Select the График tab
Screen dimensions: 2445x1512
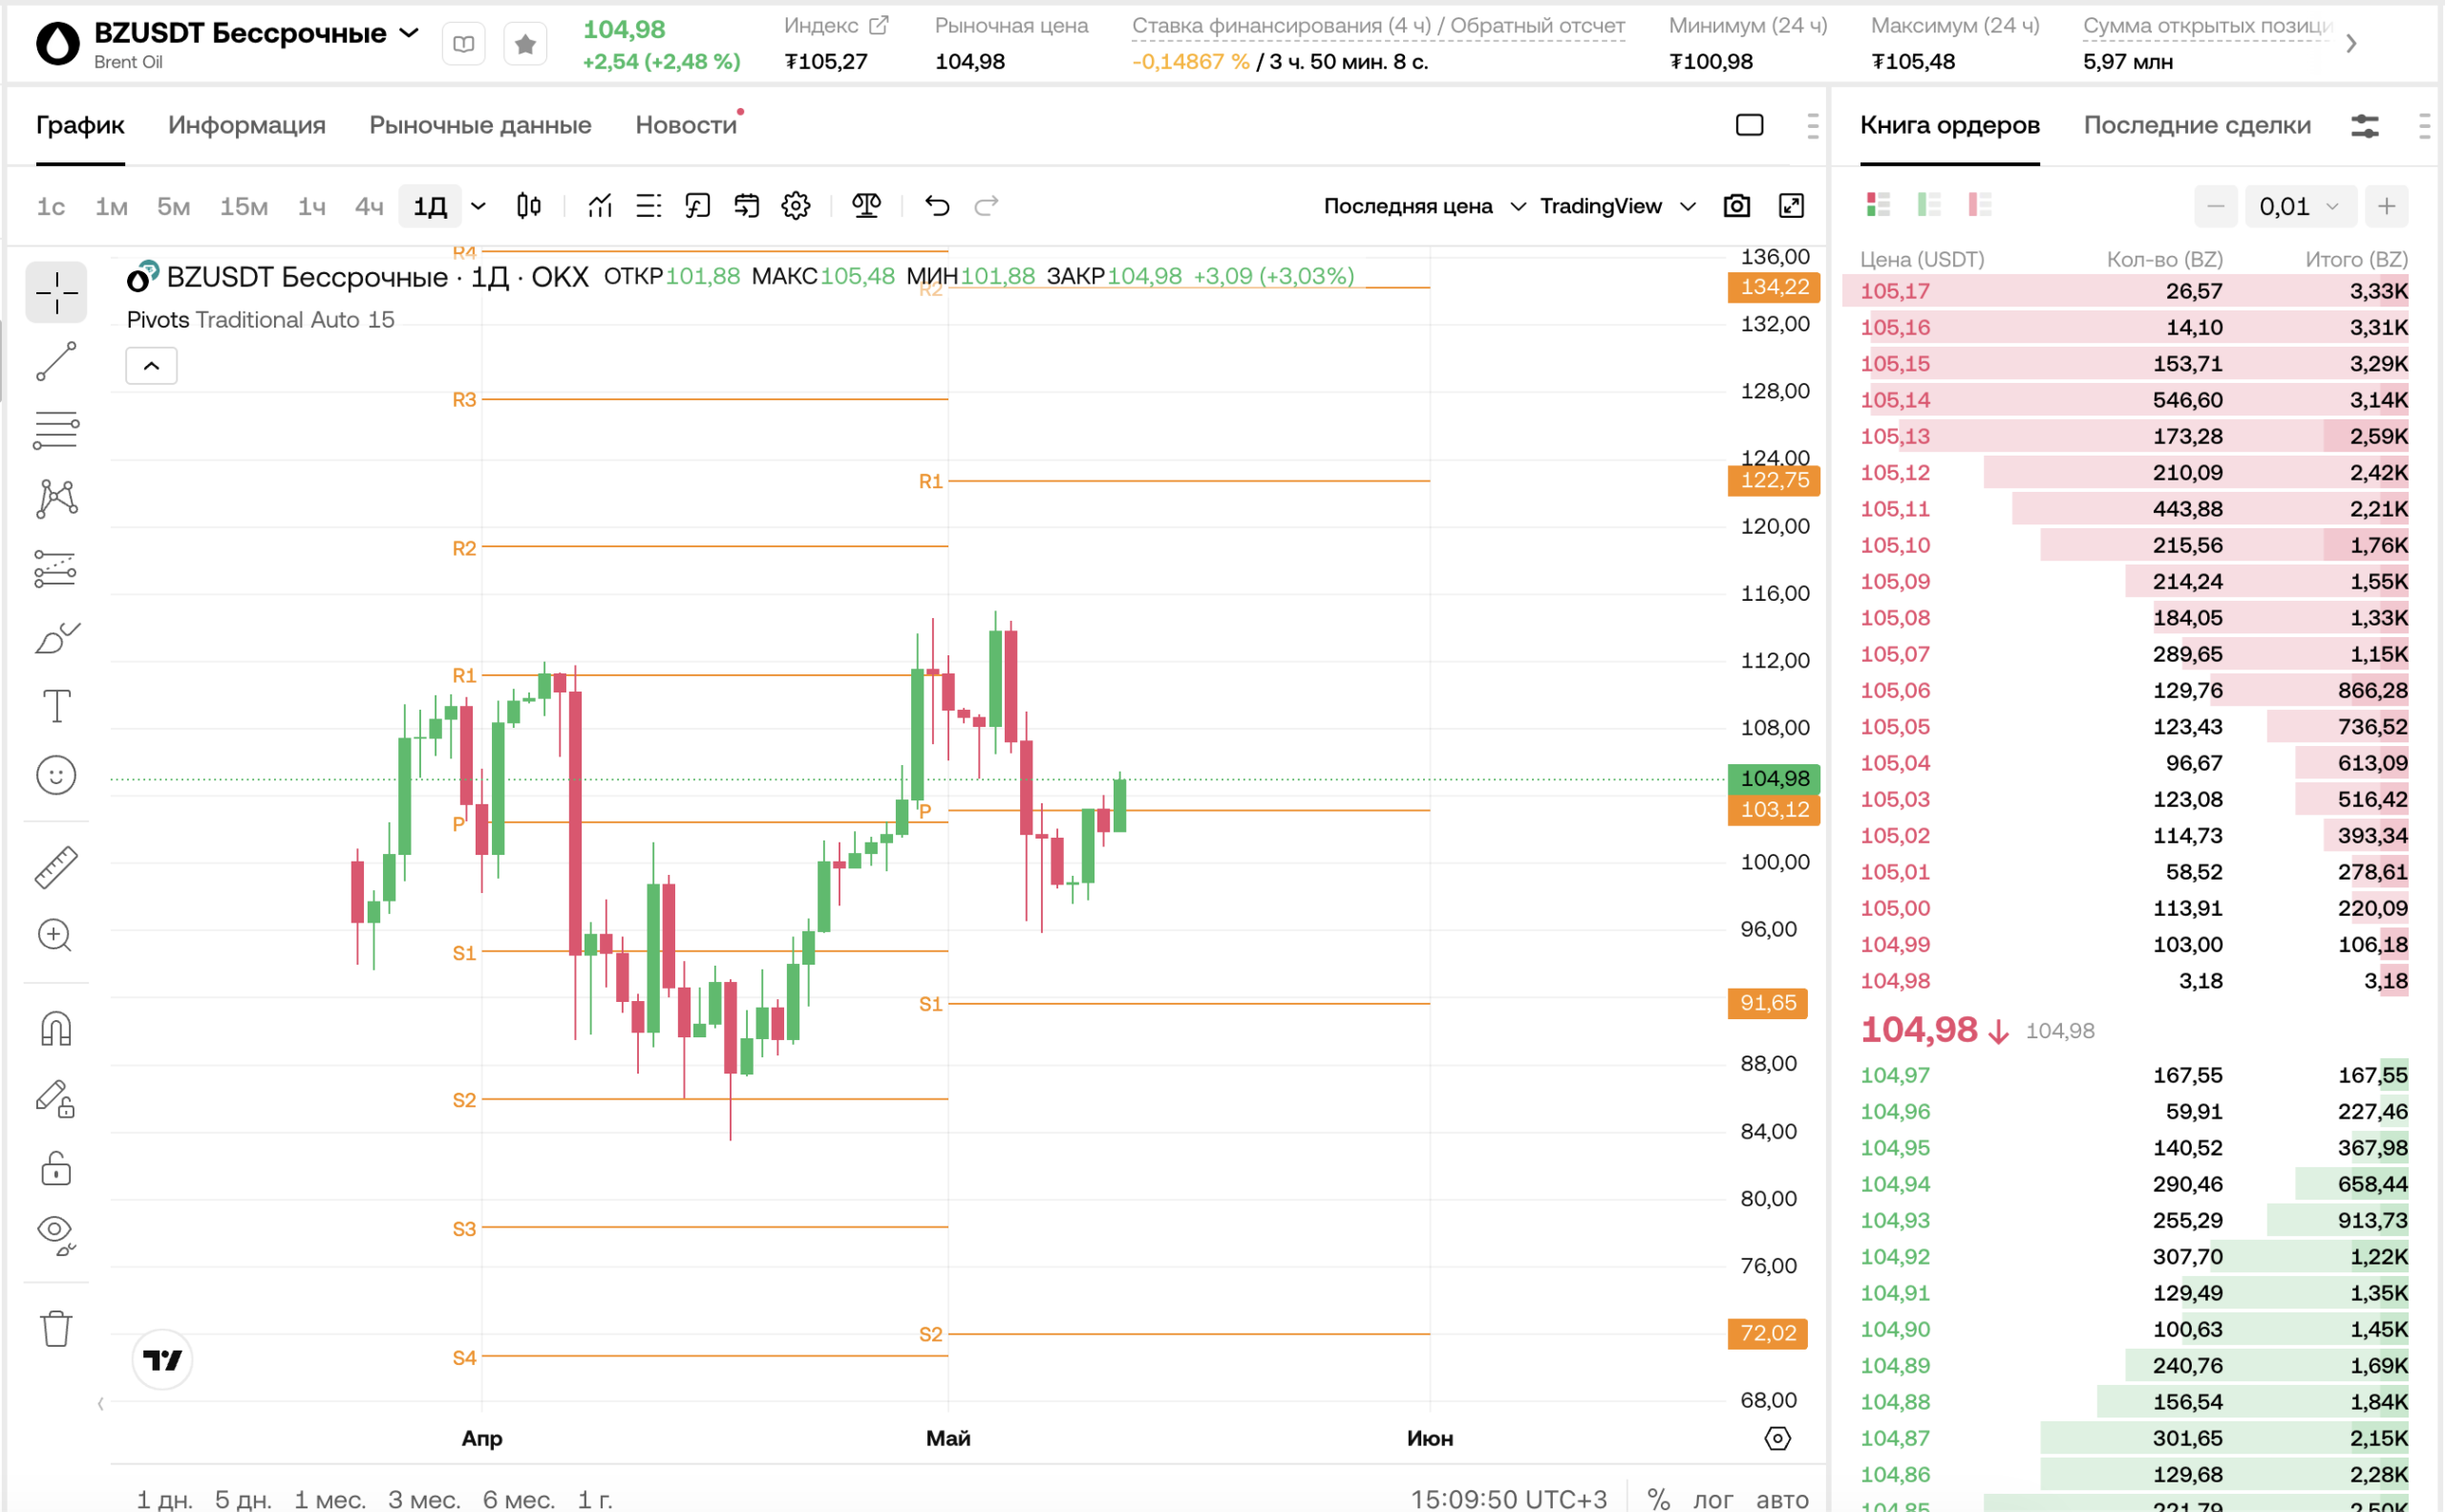pos(80,125)
